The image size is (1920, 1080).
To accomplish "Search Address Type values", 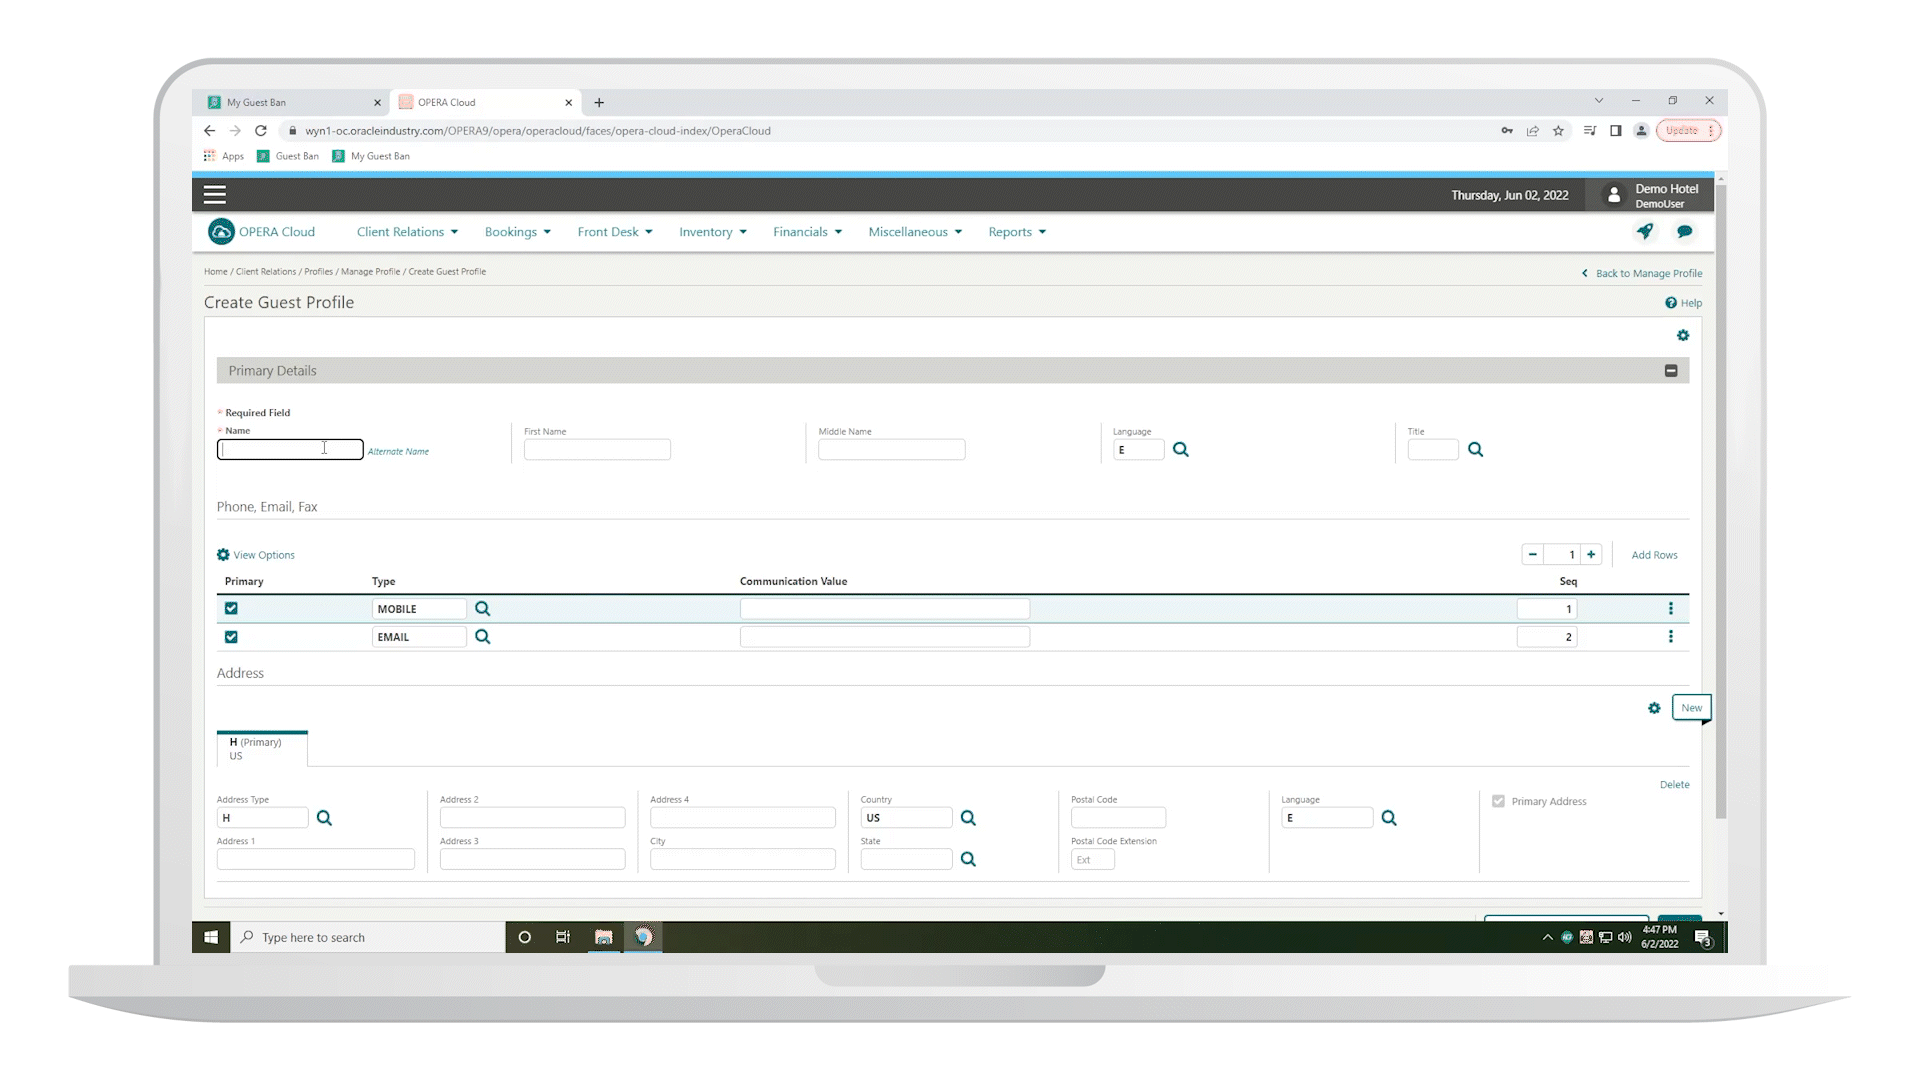I will [x=325, y=818].
